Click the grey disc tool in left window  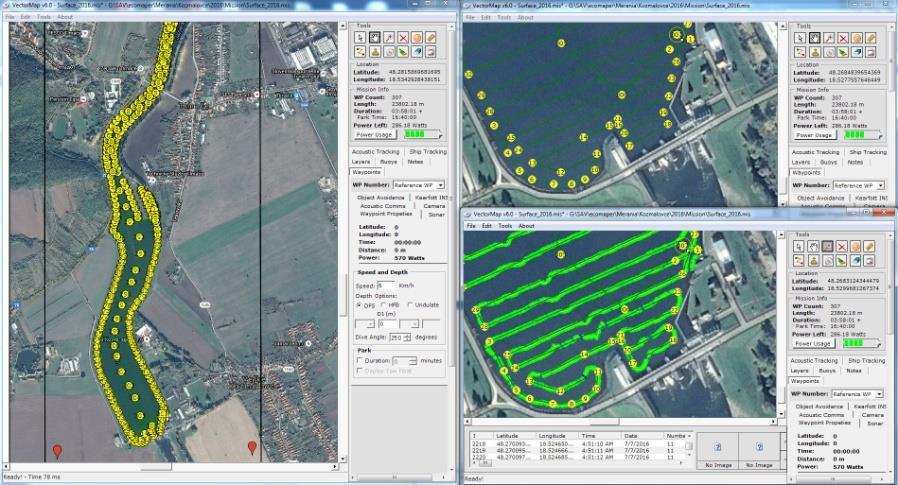point(389,52)
